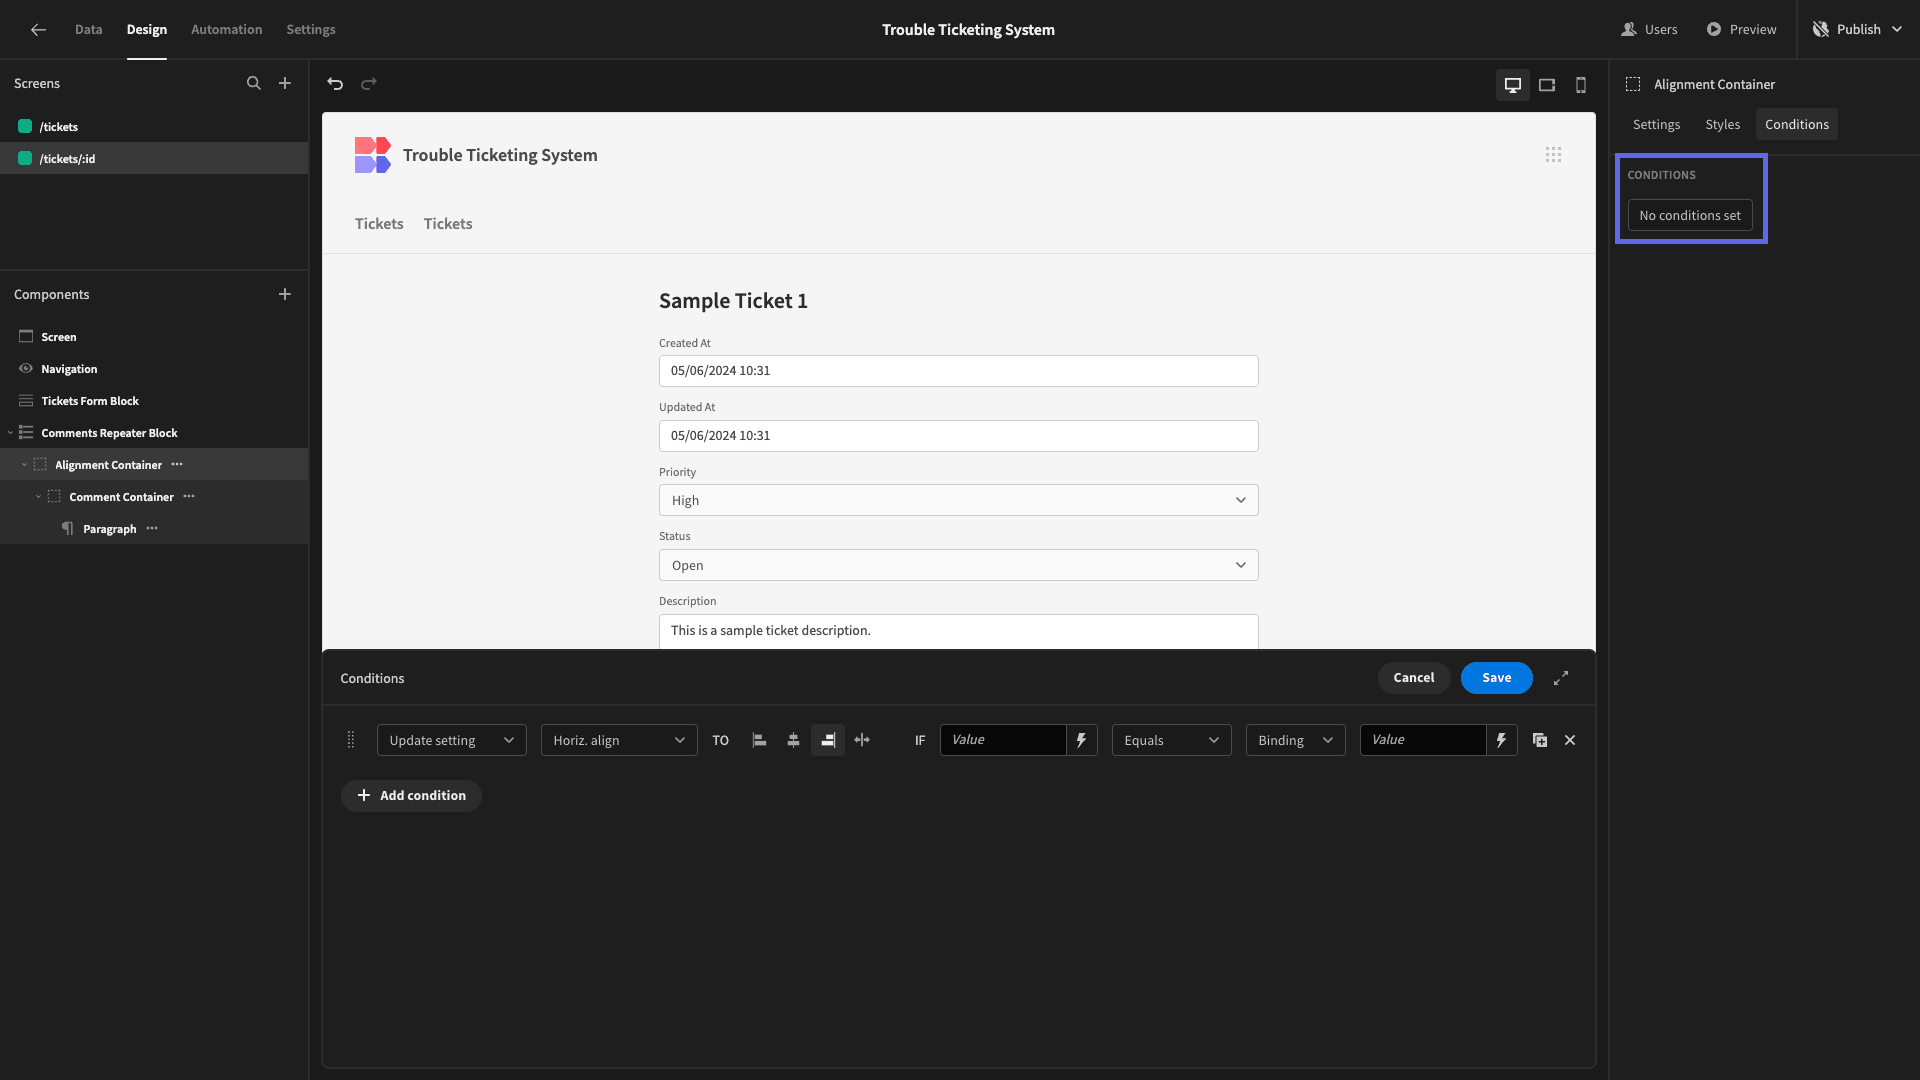This screenshot has width=1920, height=1080.
Task: Select stretch horizontal alignment option
Action: (862, 740)
